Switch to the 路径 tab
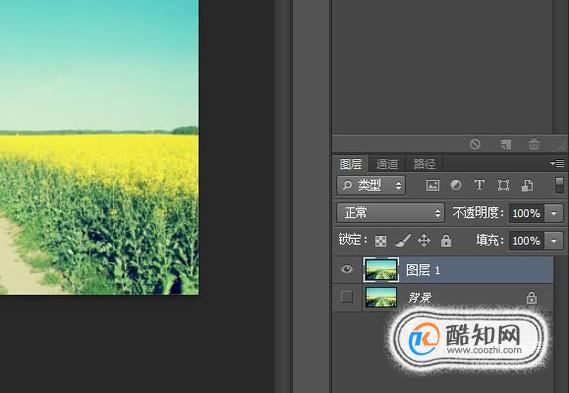This screenshot has width=569, height=393. (x=424, y=164)
